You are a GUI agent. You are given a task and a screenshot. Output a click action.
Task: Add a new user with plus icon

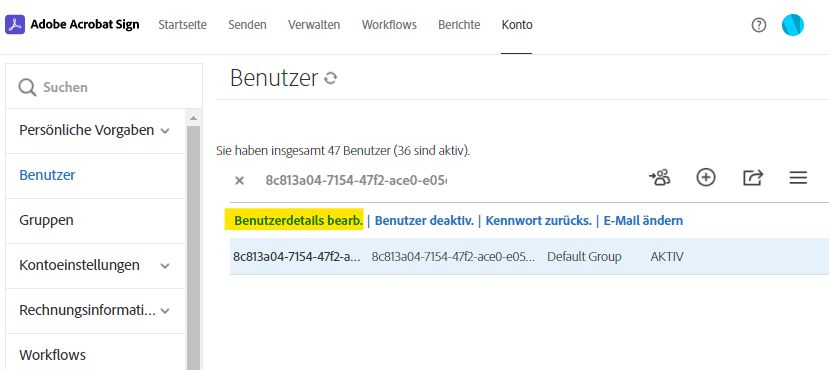pos(706,178)
